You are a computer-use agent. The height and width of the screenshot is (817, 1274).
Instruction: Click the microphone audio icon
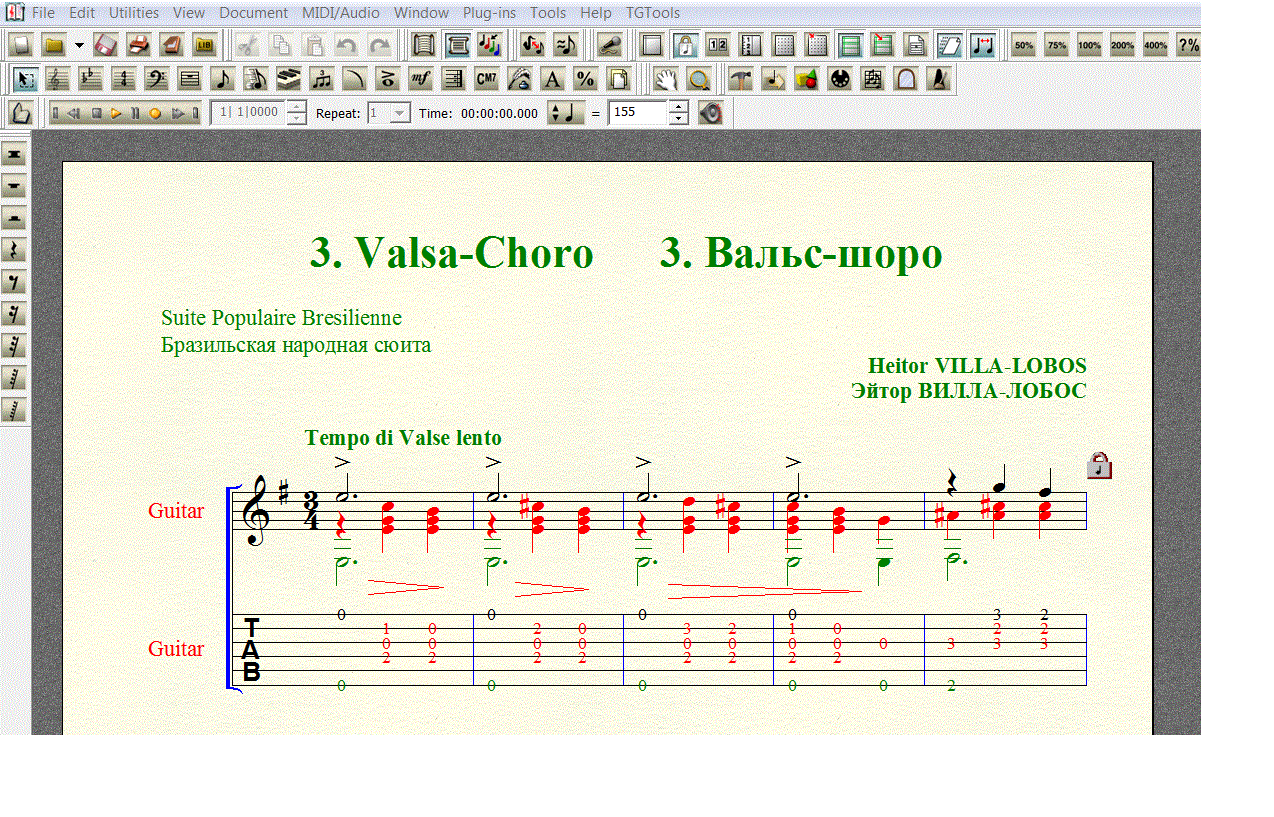(608, 45)
